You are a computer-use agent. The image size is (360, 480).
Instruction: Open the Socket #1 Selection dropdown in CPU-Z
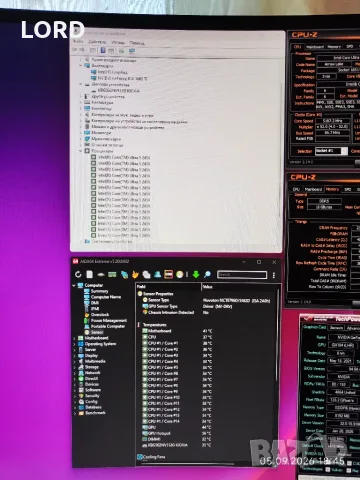[332, 151]
